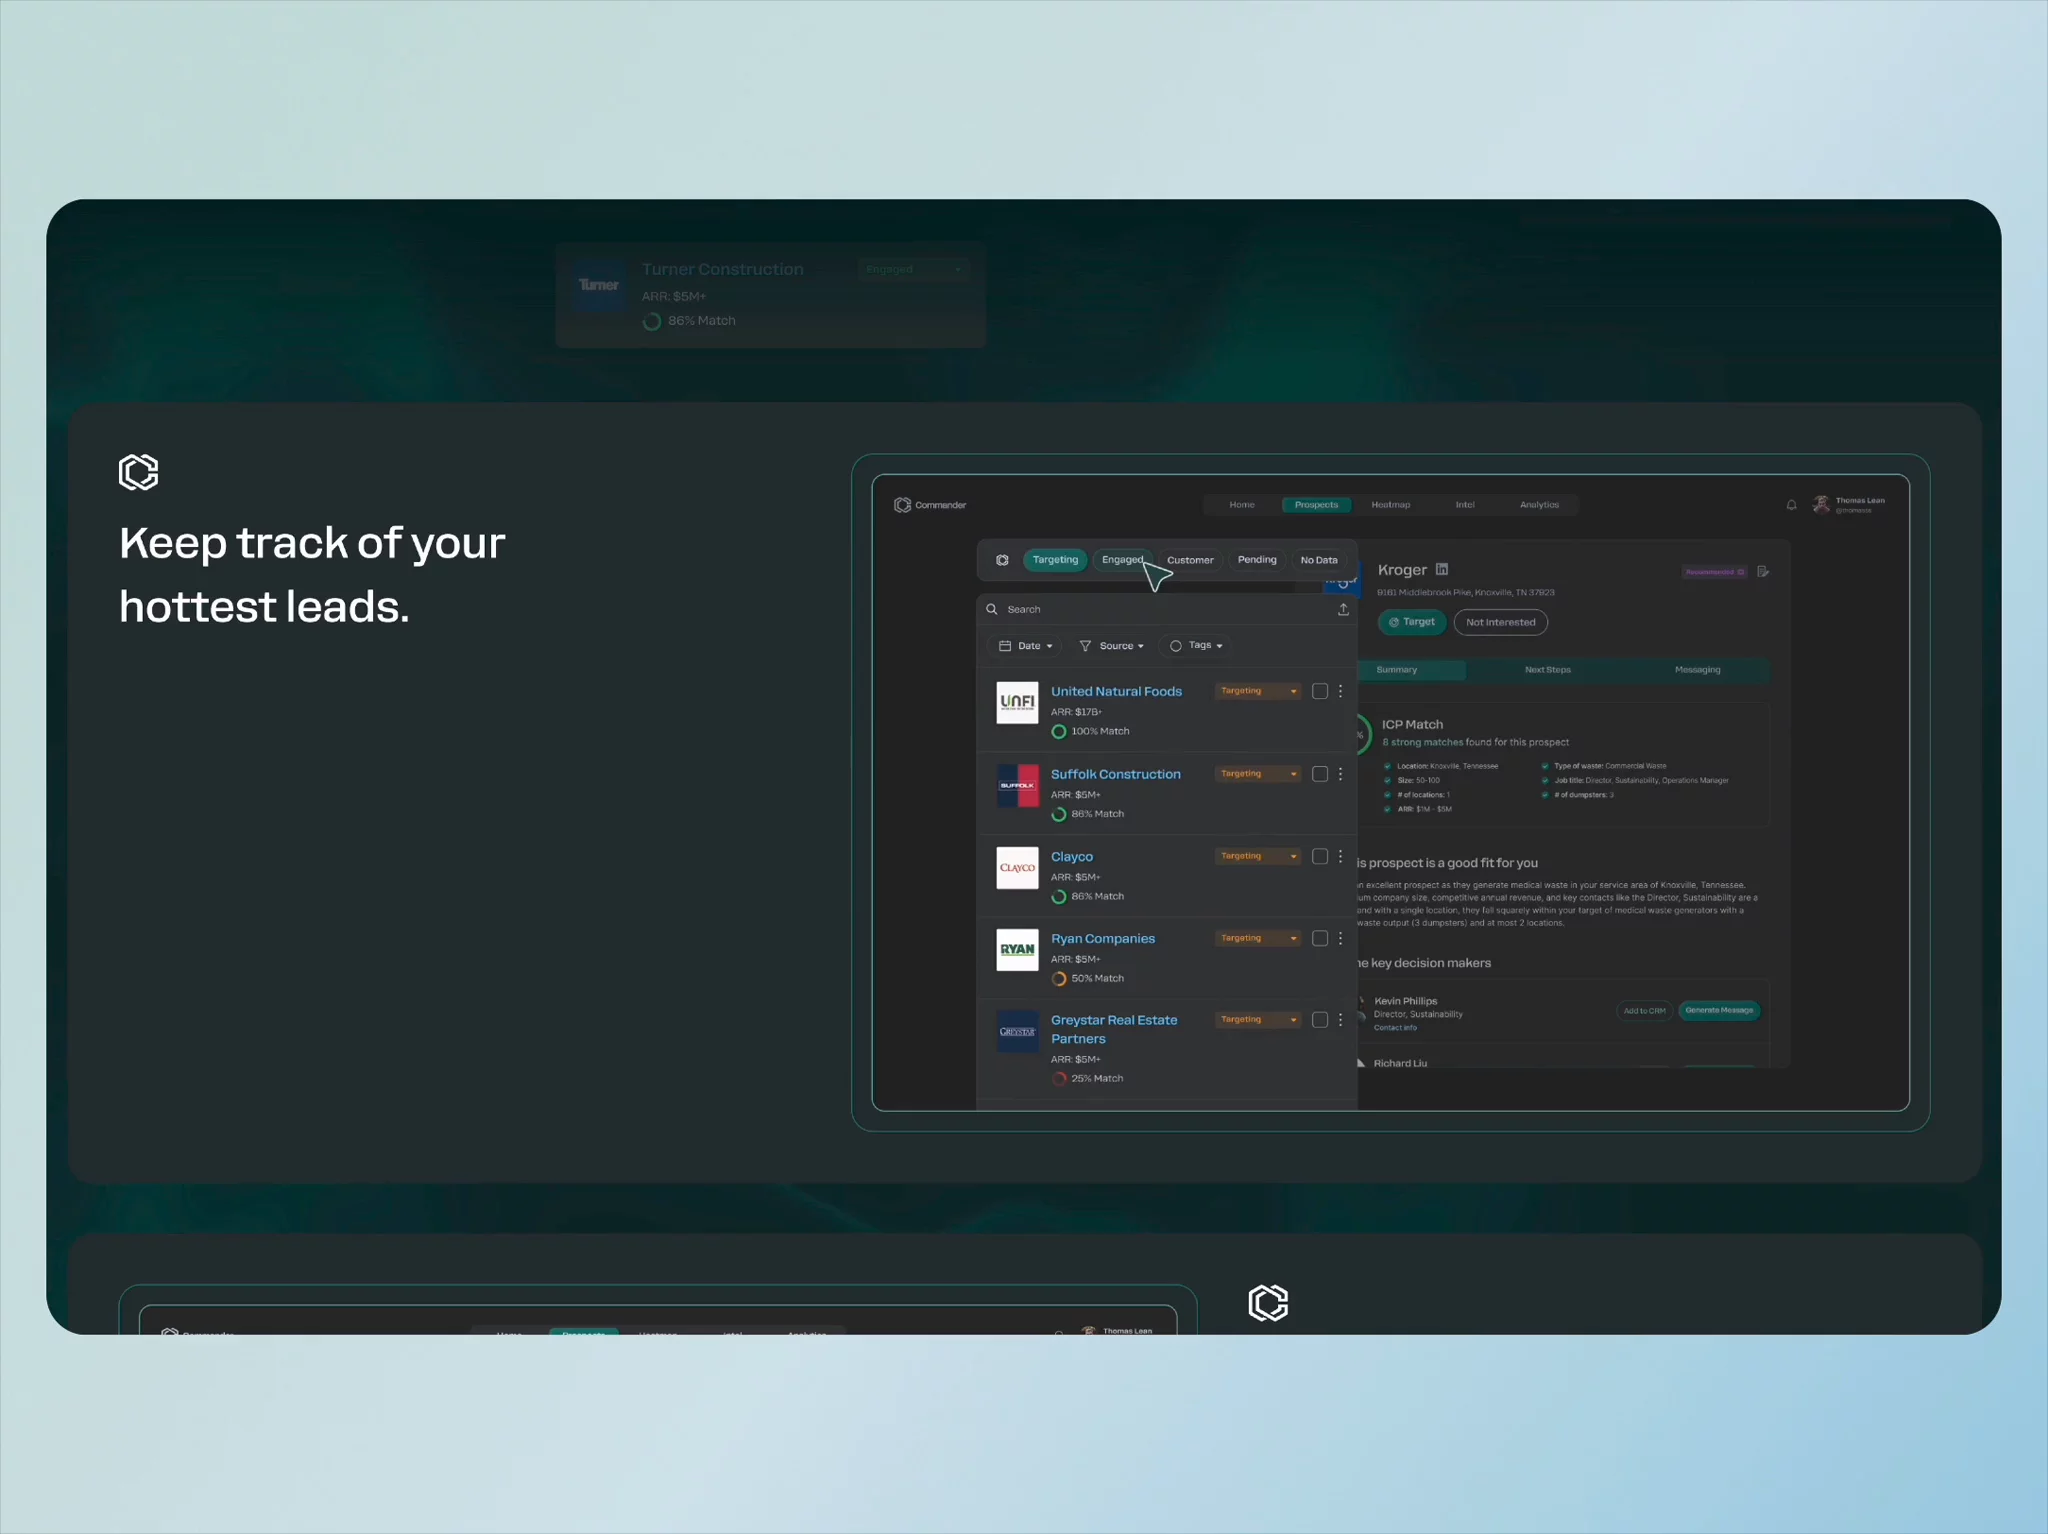Open the United Natural Foods logo thumbnail
This screenshot has width=2048, height=1534.
tap(1017, 702)
